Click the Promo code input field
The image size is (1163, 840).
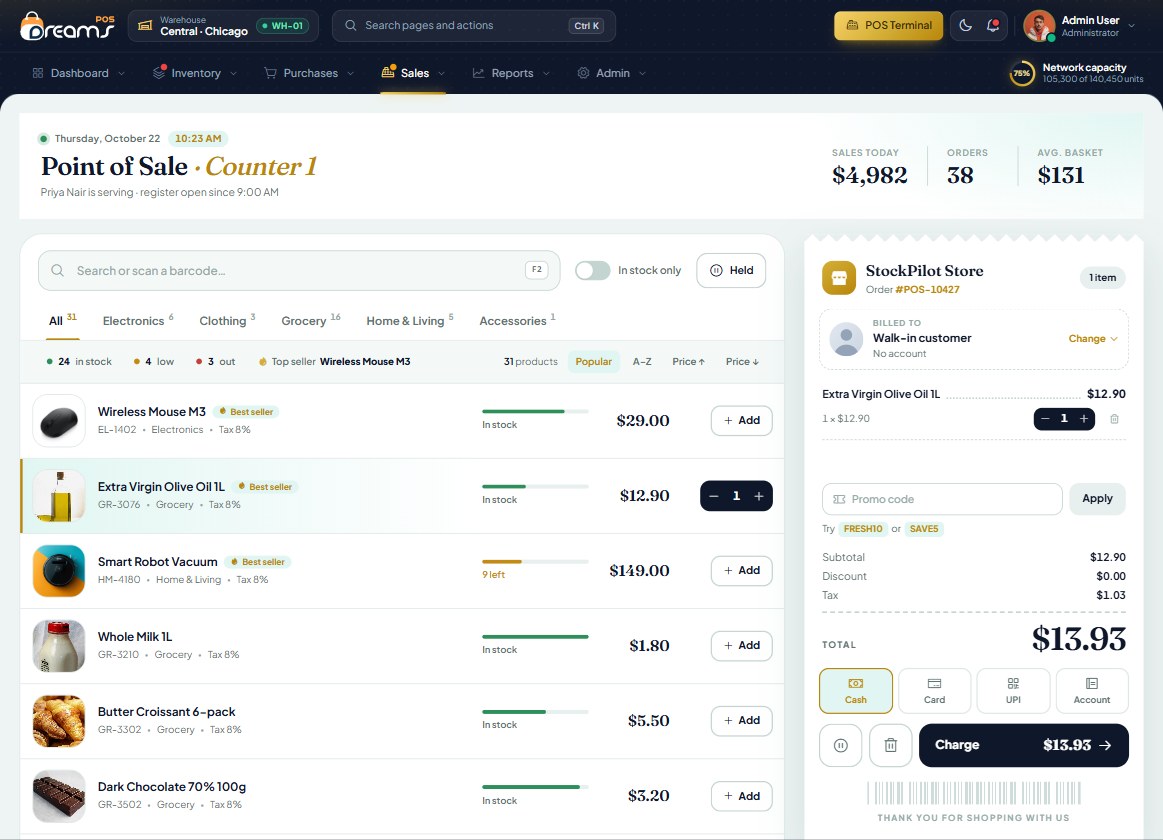click(942, 499)
